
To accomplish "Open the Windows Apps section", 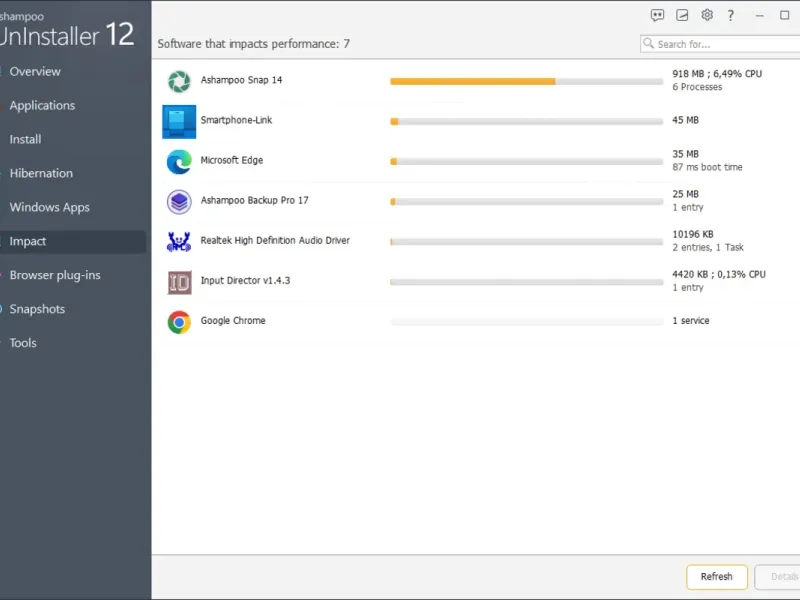I will (49, 208).
